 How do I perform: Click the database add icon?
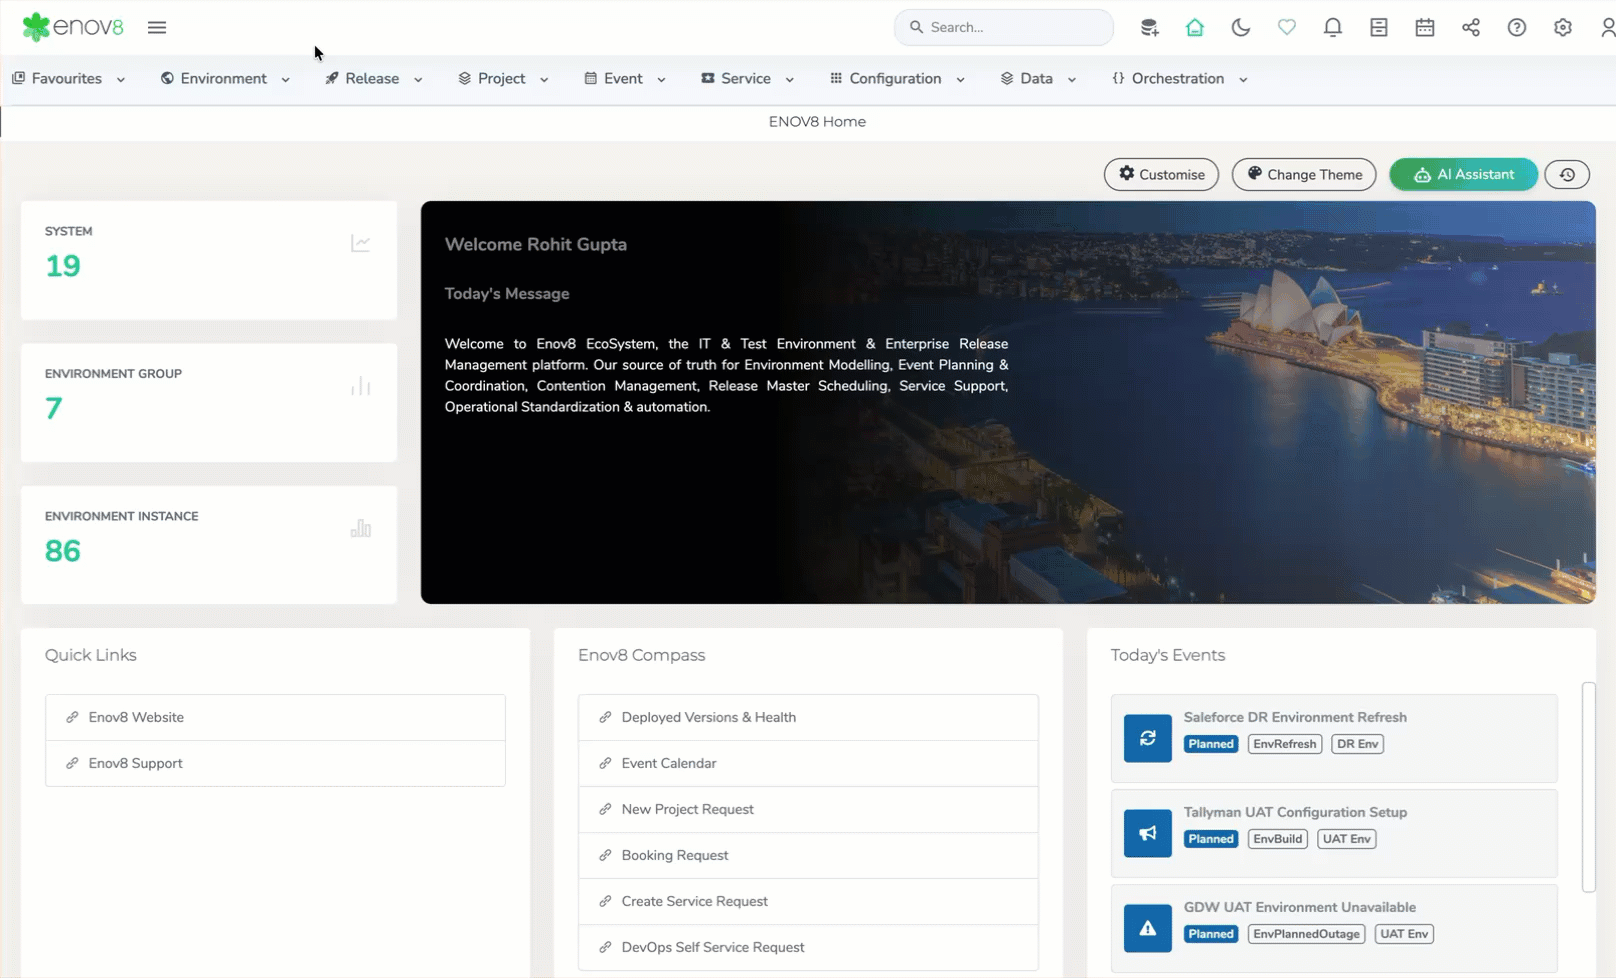[1149, 27]
